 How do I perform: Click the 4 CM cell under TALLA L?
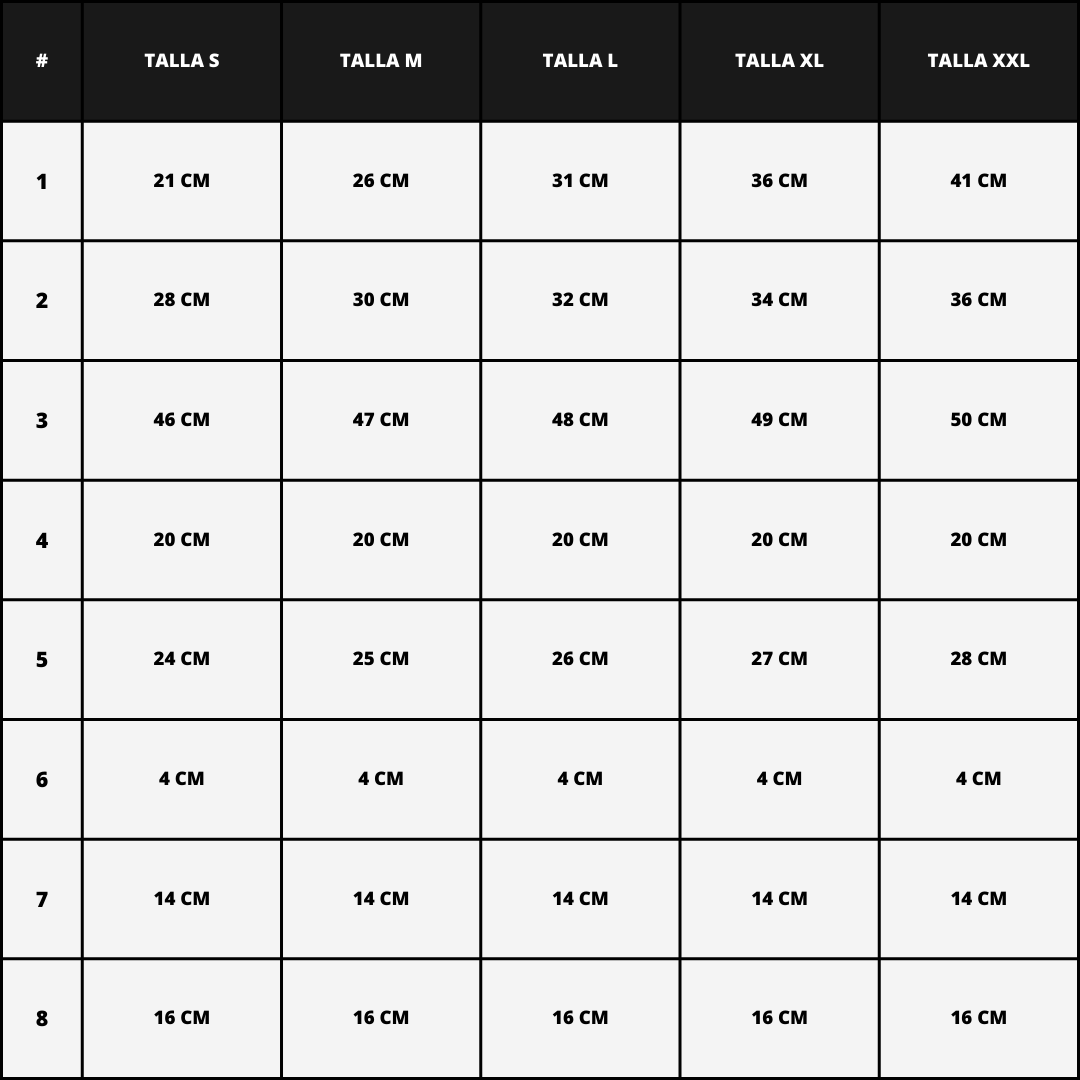coord(580,779)
